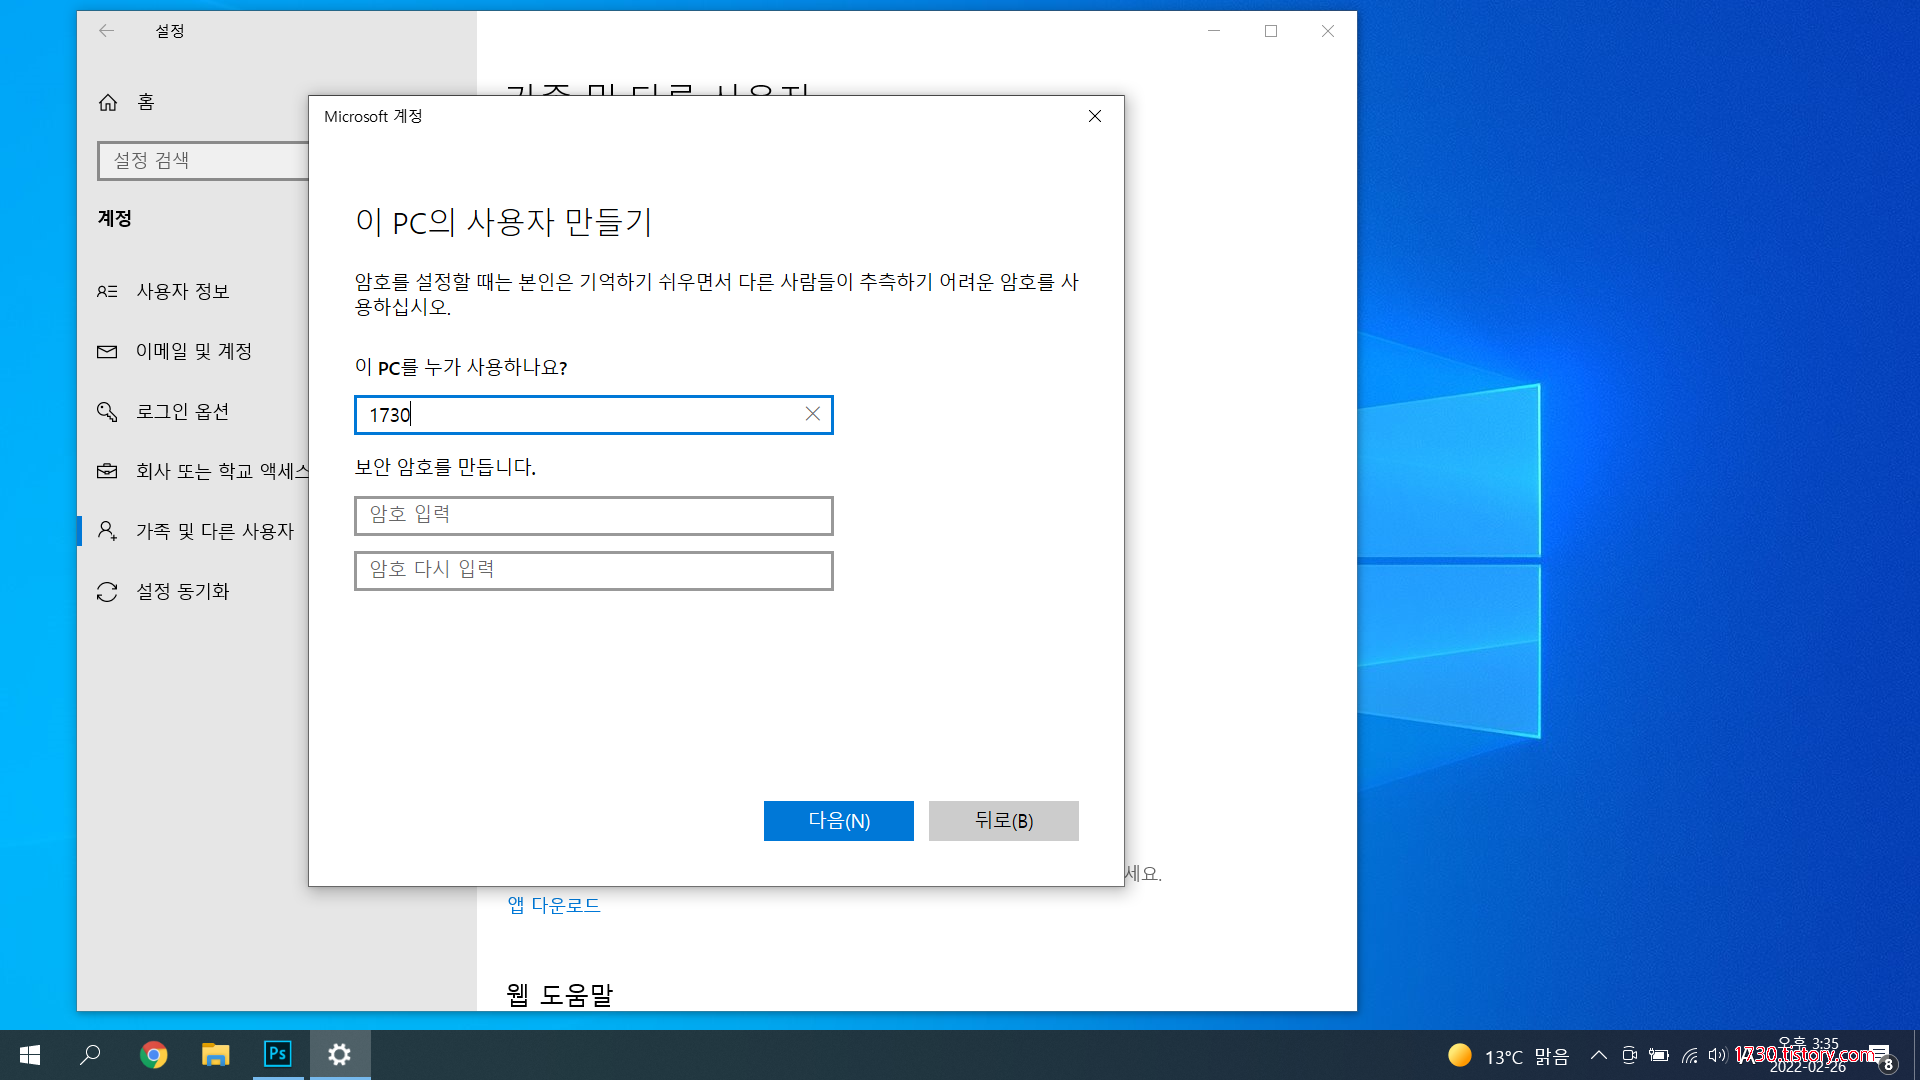Open File Explorer from taskbar

(x=215, y=1054)
